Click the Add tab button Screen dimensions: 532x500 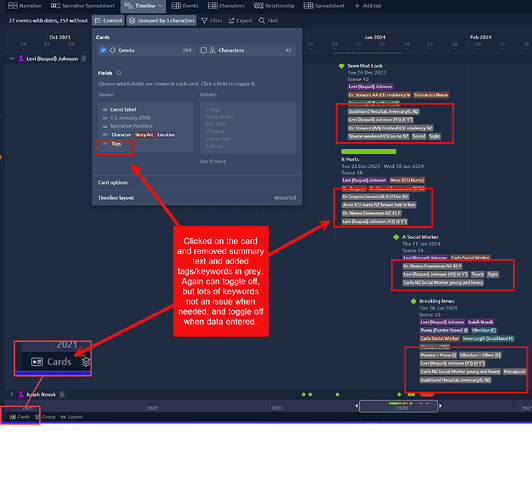[x=368, y=6]
